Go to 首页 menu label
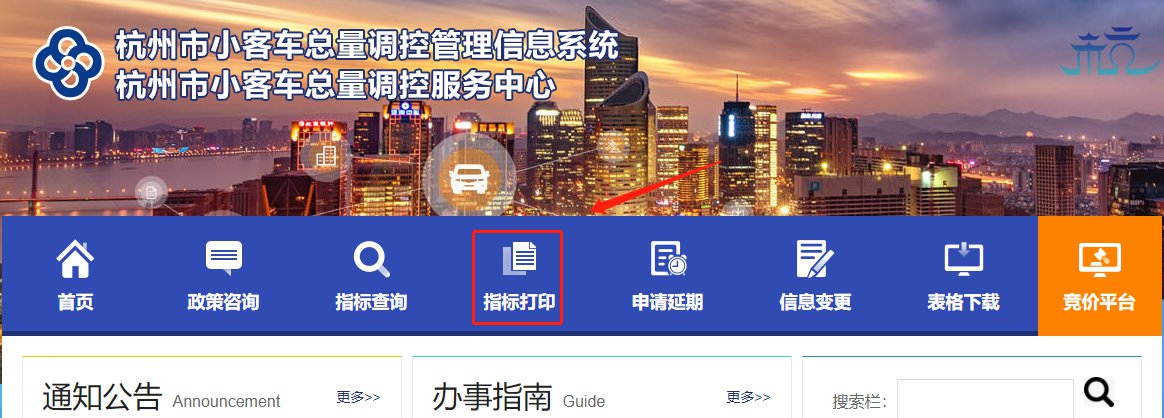This screenshot has height=418, width=1164. click(x=75, y=303)
